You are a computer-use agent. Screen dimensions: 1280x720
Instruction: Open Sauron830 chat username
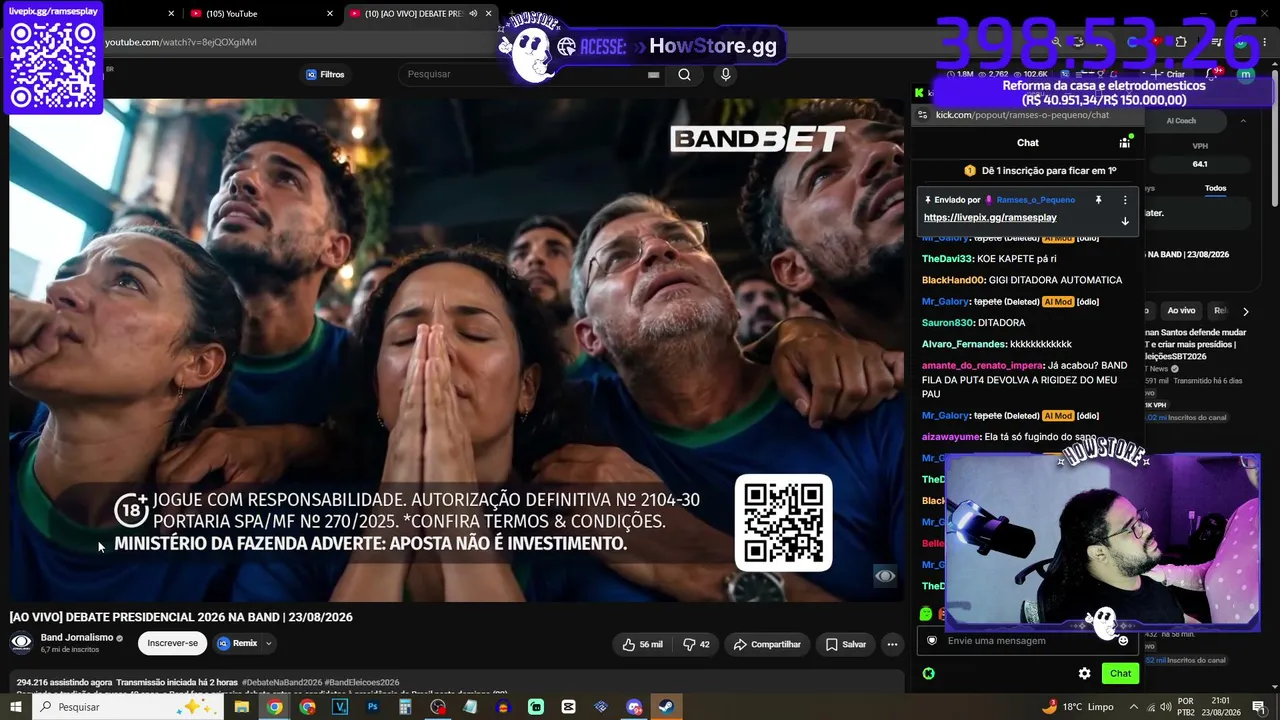pyautogui.click(x=946, y=323)
